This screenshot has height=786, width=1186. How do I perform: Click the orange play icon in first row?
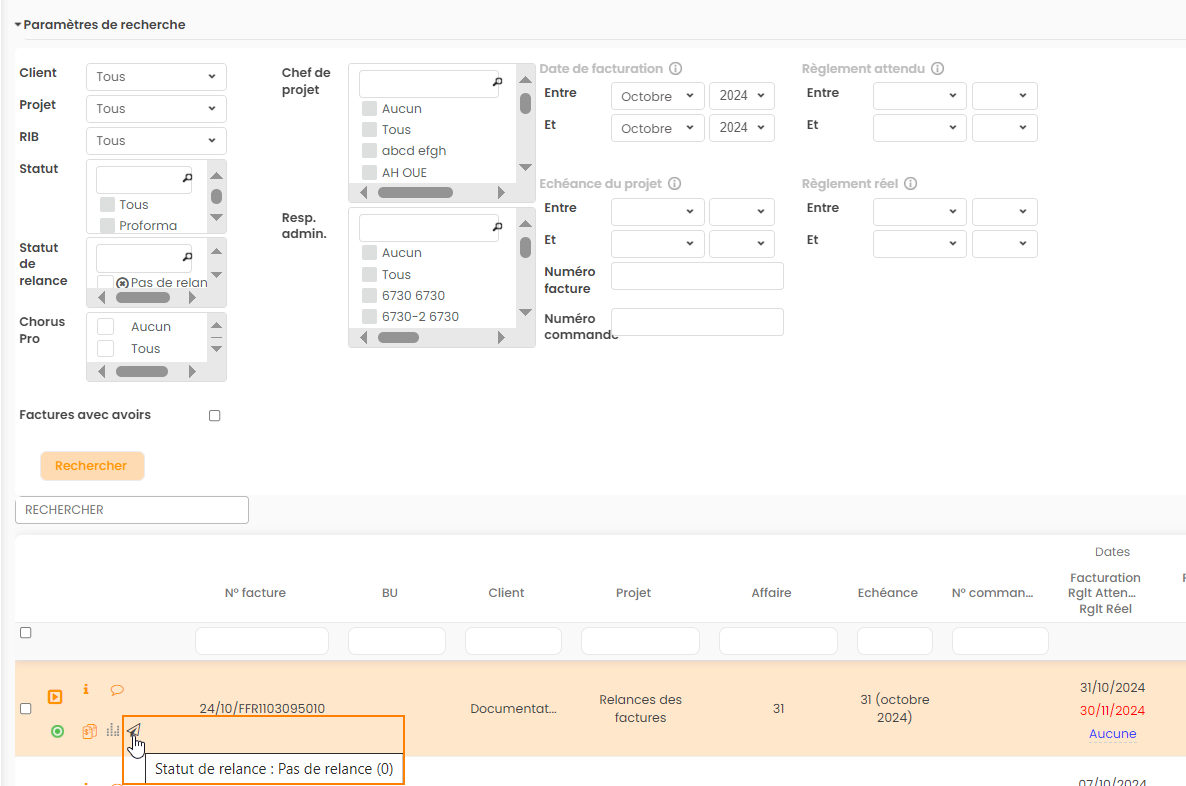coord(56,696)
